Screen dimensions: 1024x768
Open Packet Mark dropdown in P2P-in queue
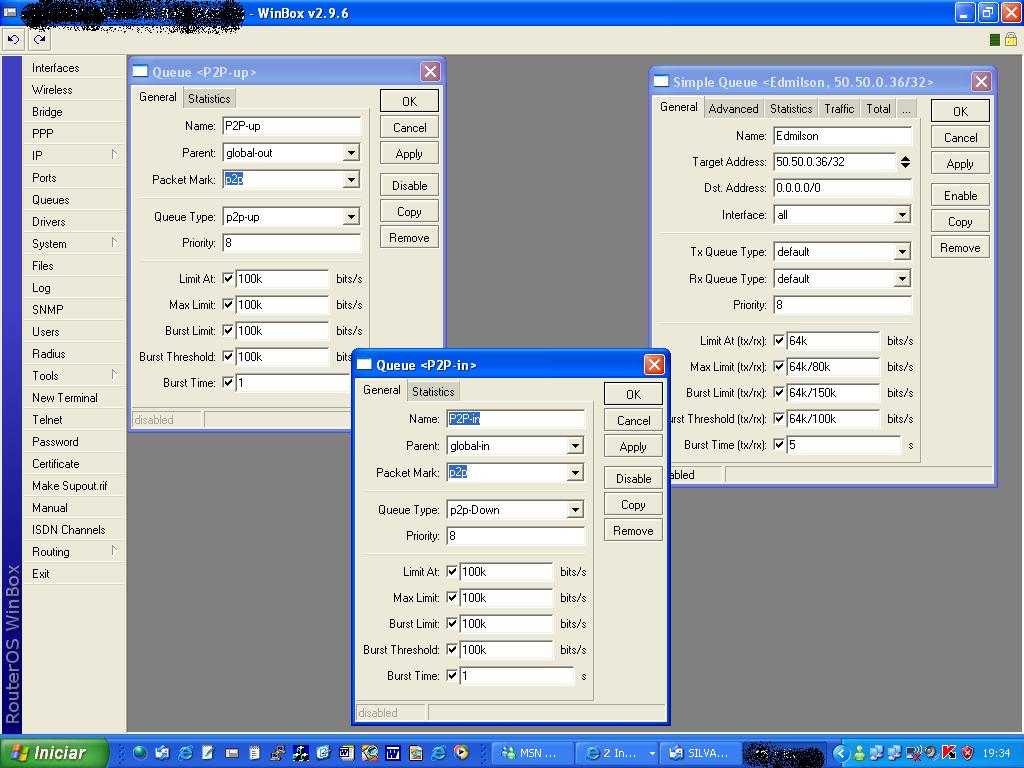[575, 473]
